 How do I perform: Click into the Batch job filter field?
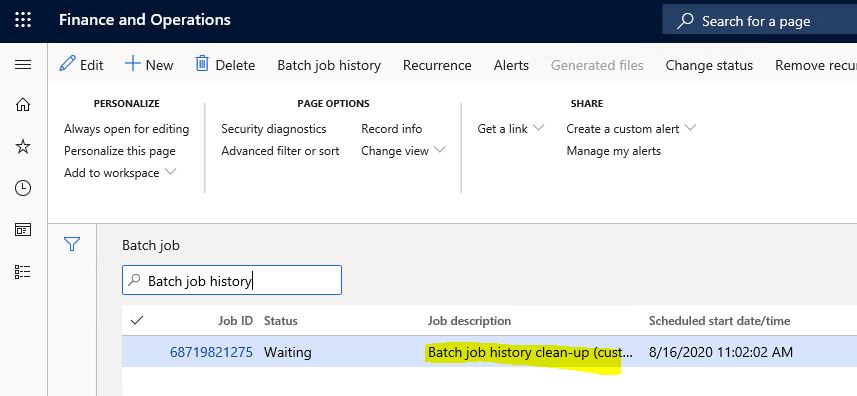pyautogui.click(x=232, y=280)
